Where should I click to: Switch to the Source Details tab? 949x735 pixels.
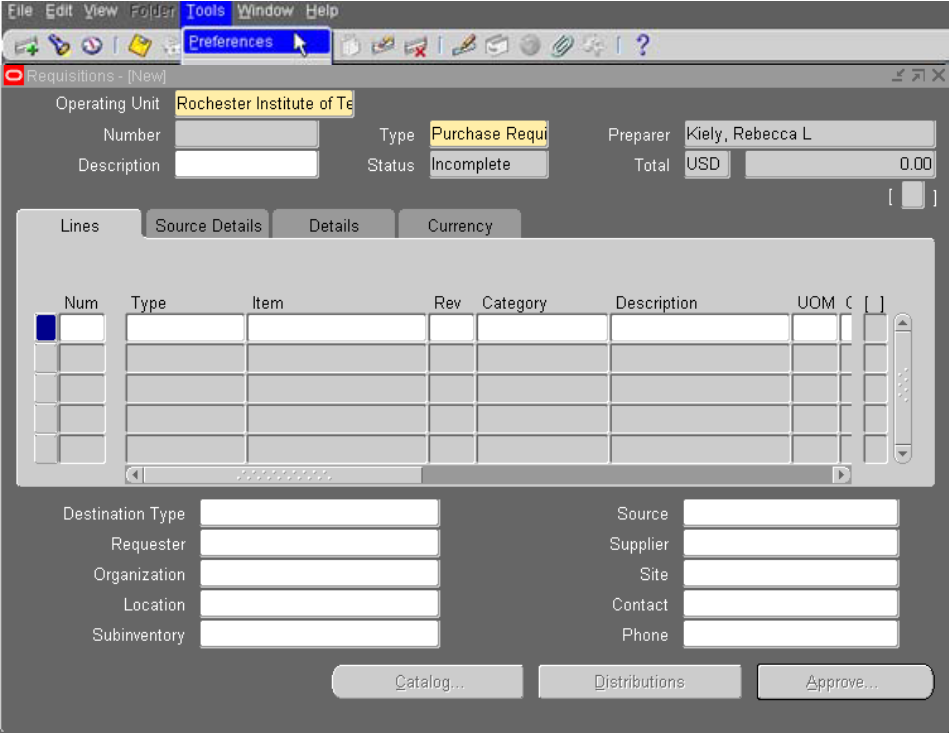208,226
